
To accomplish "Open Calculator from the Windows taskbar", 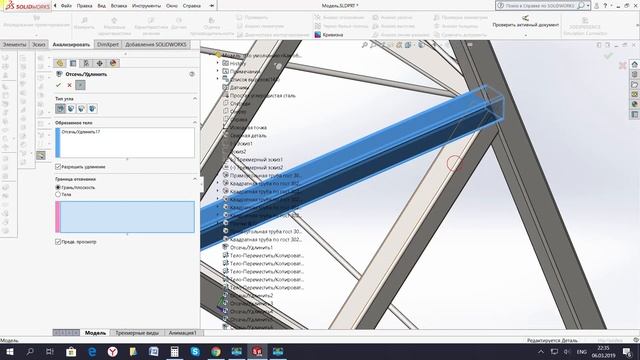I will coord(174,351).
